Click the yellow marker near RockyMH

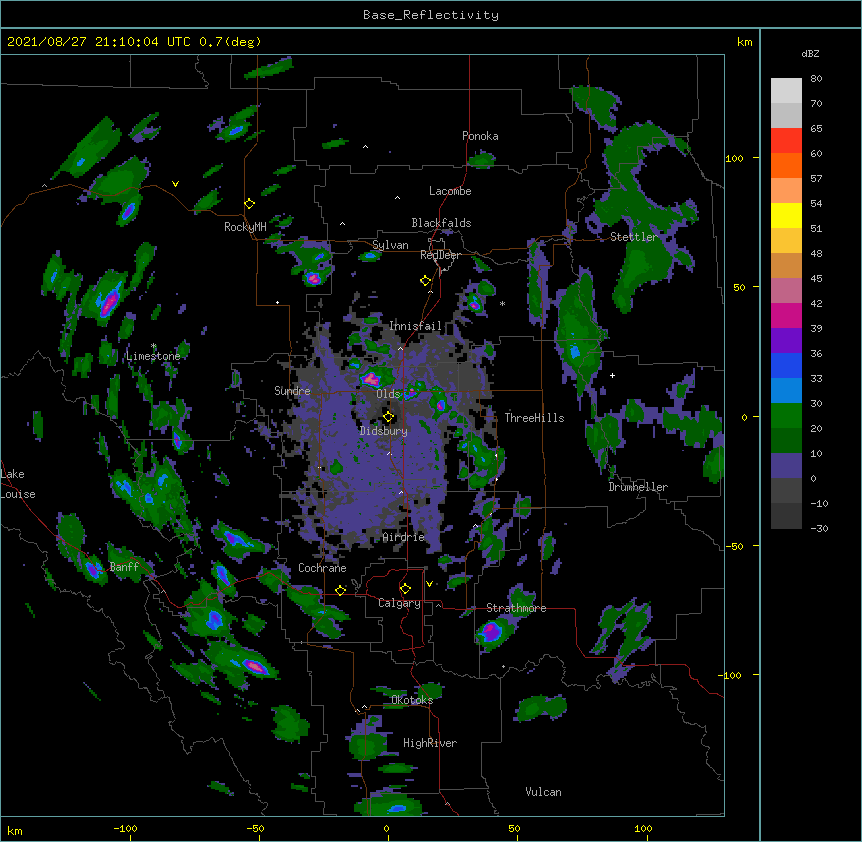[x=250, y=204]
